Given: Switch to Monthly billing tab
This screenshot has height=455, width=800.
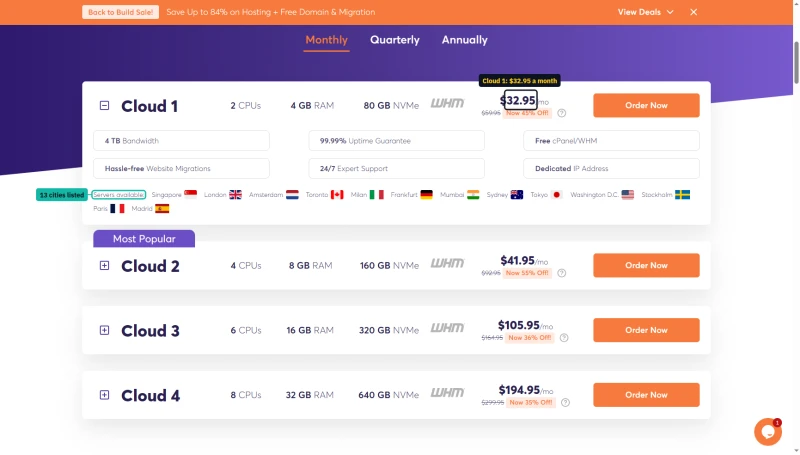Looking at the screenshot, I should pos(327,40).
